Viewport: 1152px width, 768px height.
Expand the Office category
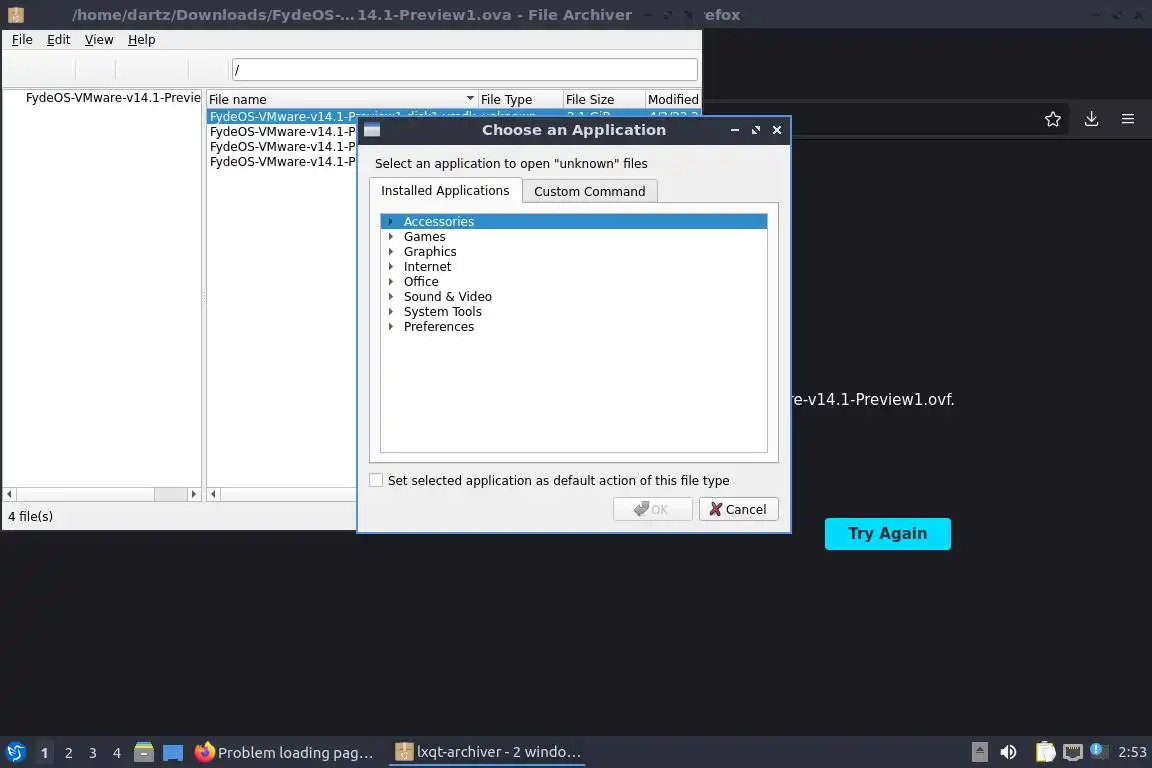[x=391, y=281]
